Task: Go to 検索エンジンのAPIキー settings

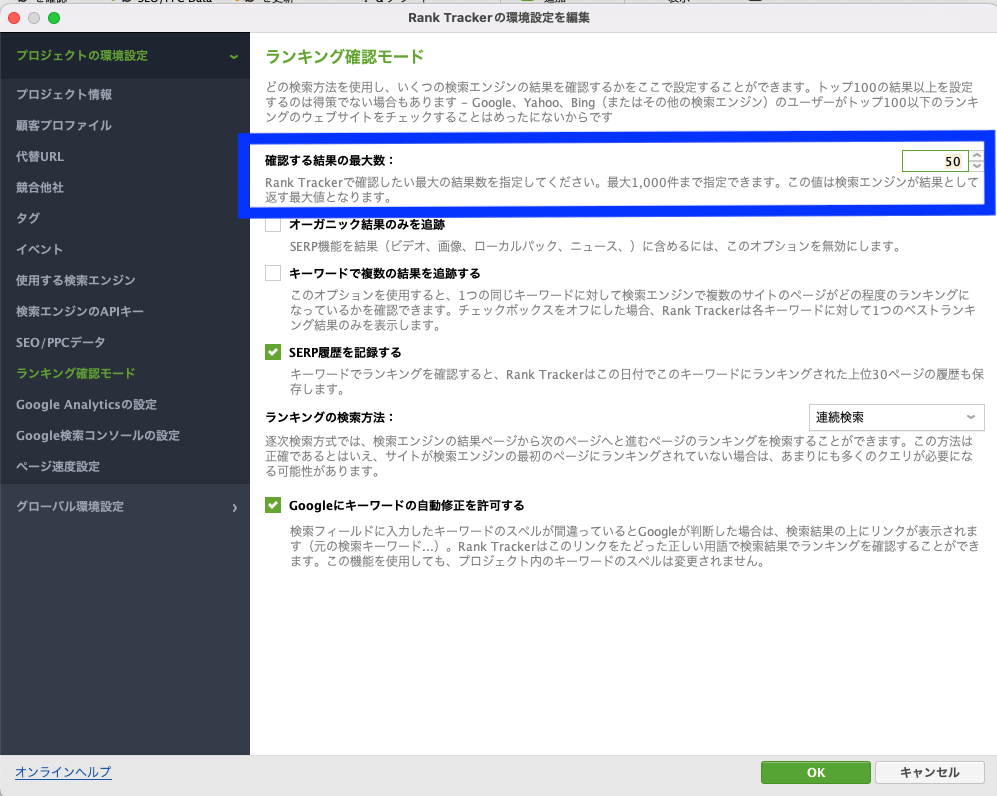Action: [x=79, y=312]
